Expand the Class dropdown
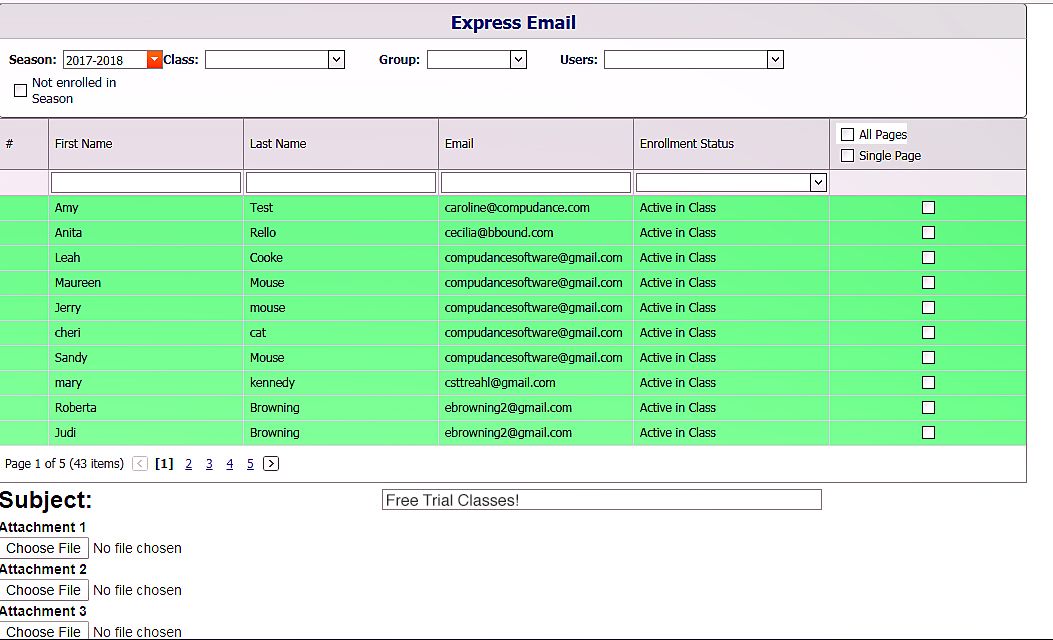Image resolution: width=1053 pixels, height=640 pixels. click(336, 60)
